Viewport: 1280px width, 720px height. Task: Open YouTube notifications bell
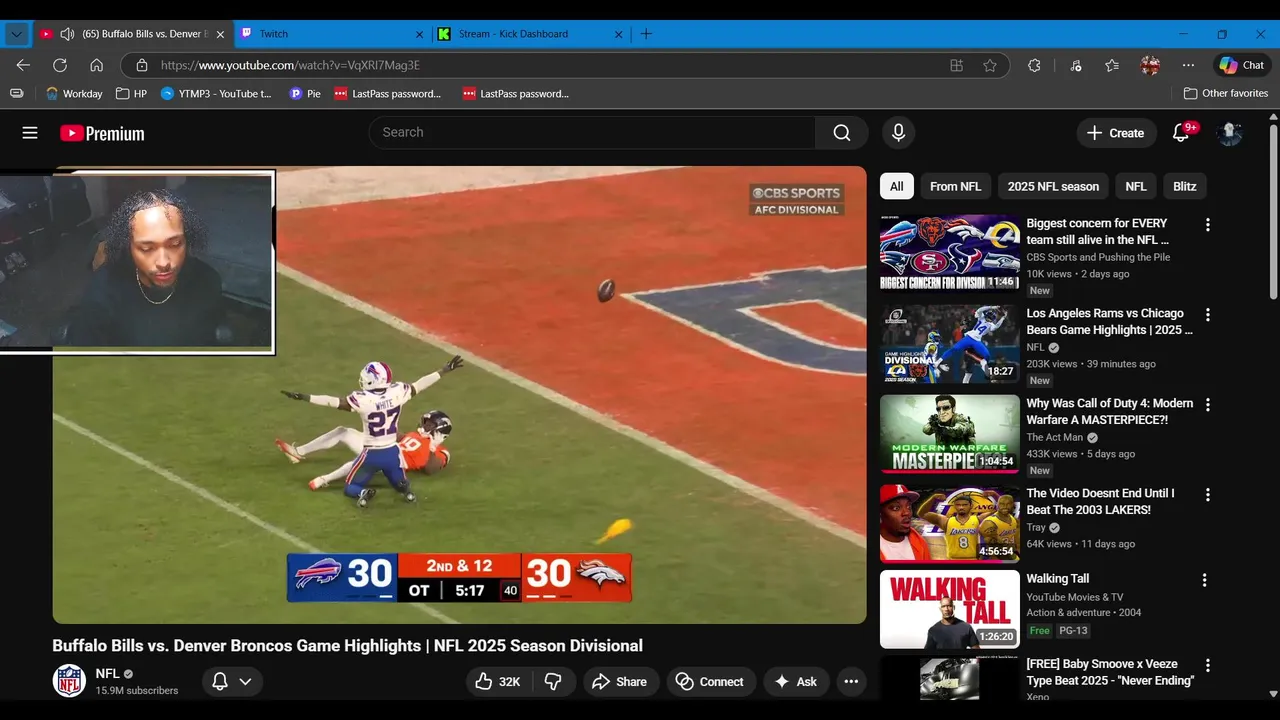pyautogui.click(x=1181, y=133)
